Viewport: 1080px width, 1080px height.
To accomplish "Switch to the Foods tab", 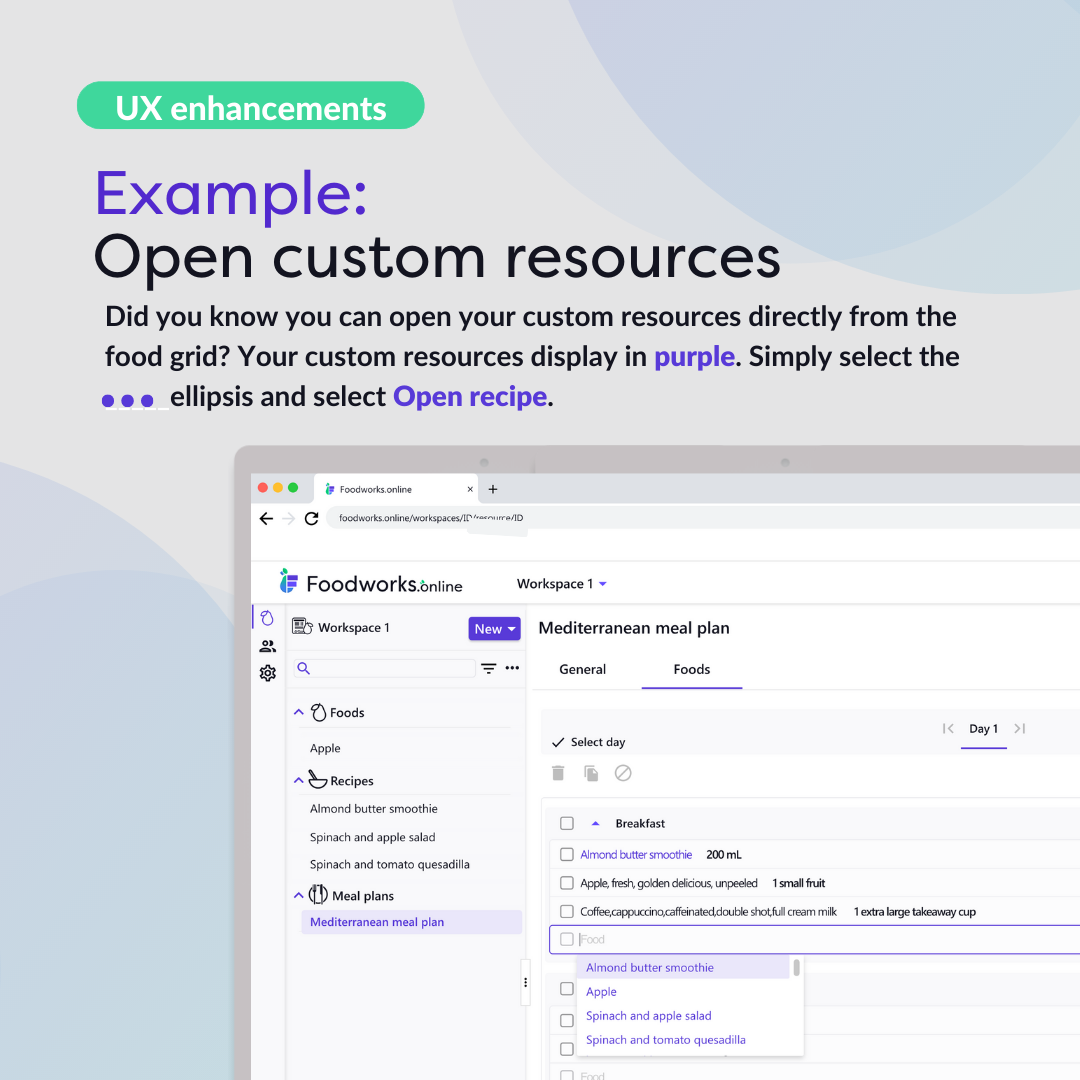I will pos(692,669).
